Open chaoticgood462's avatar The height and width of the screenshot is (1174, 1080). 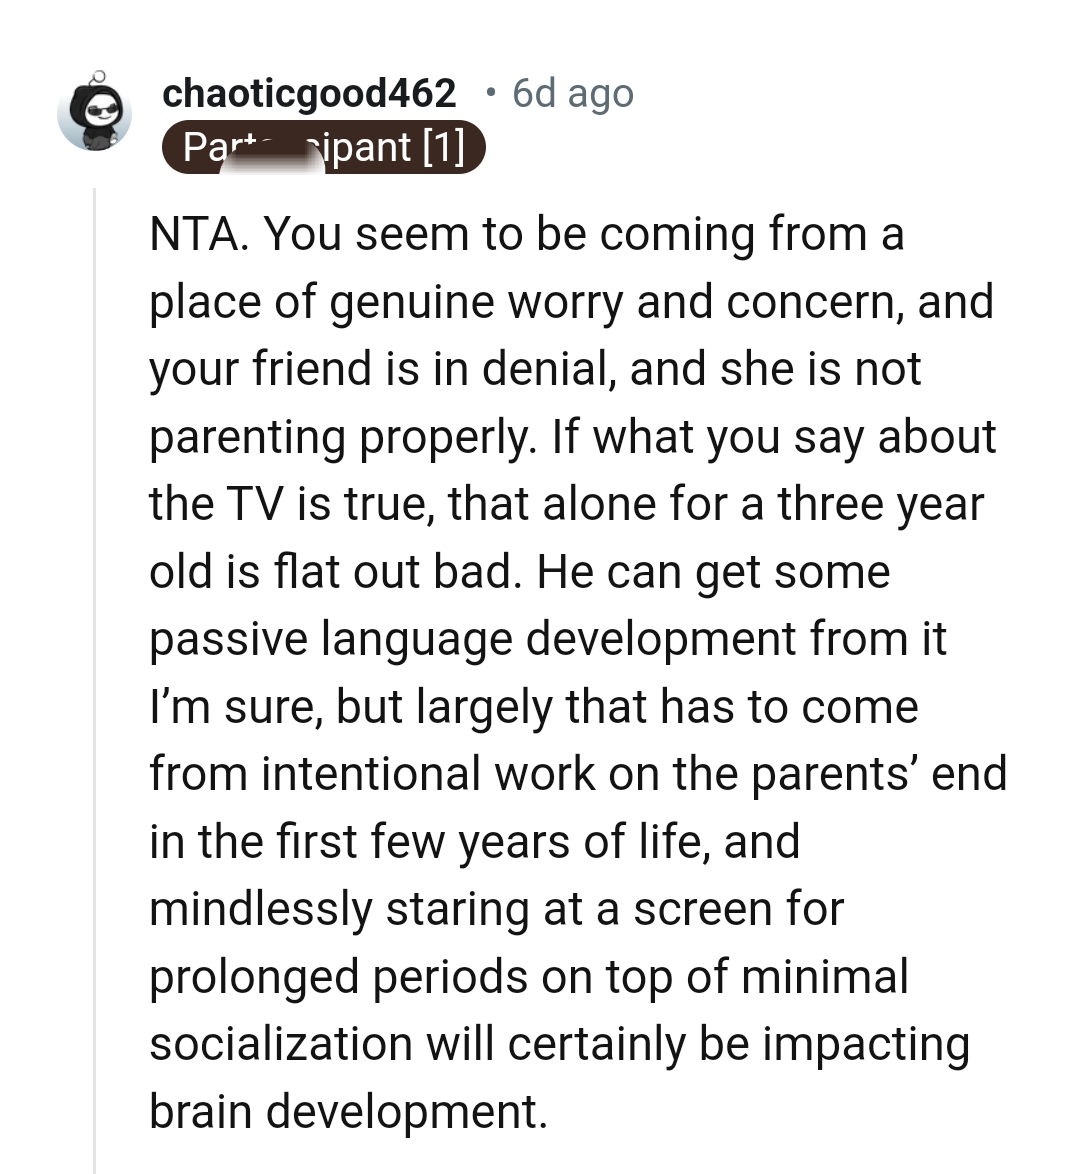(94, 113)
